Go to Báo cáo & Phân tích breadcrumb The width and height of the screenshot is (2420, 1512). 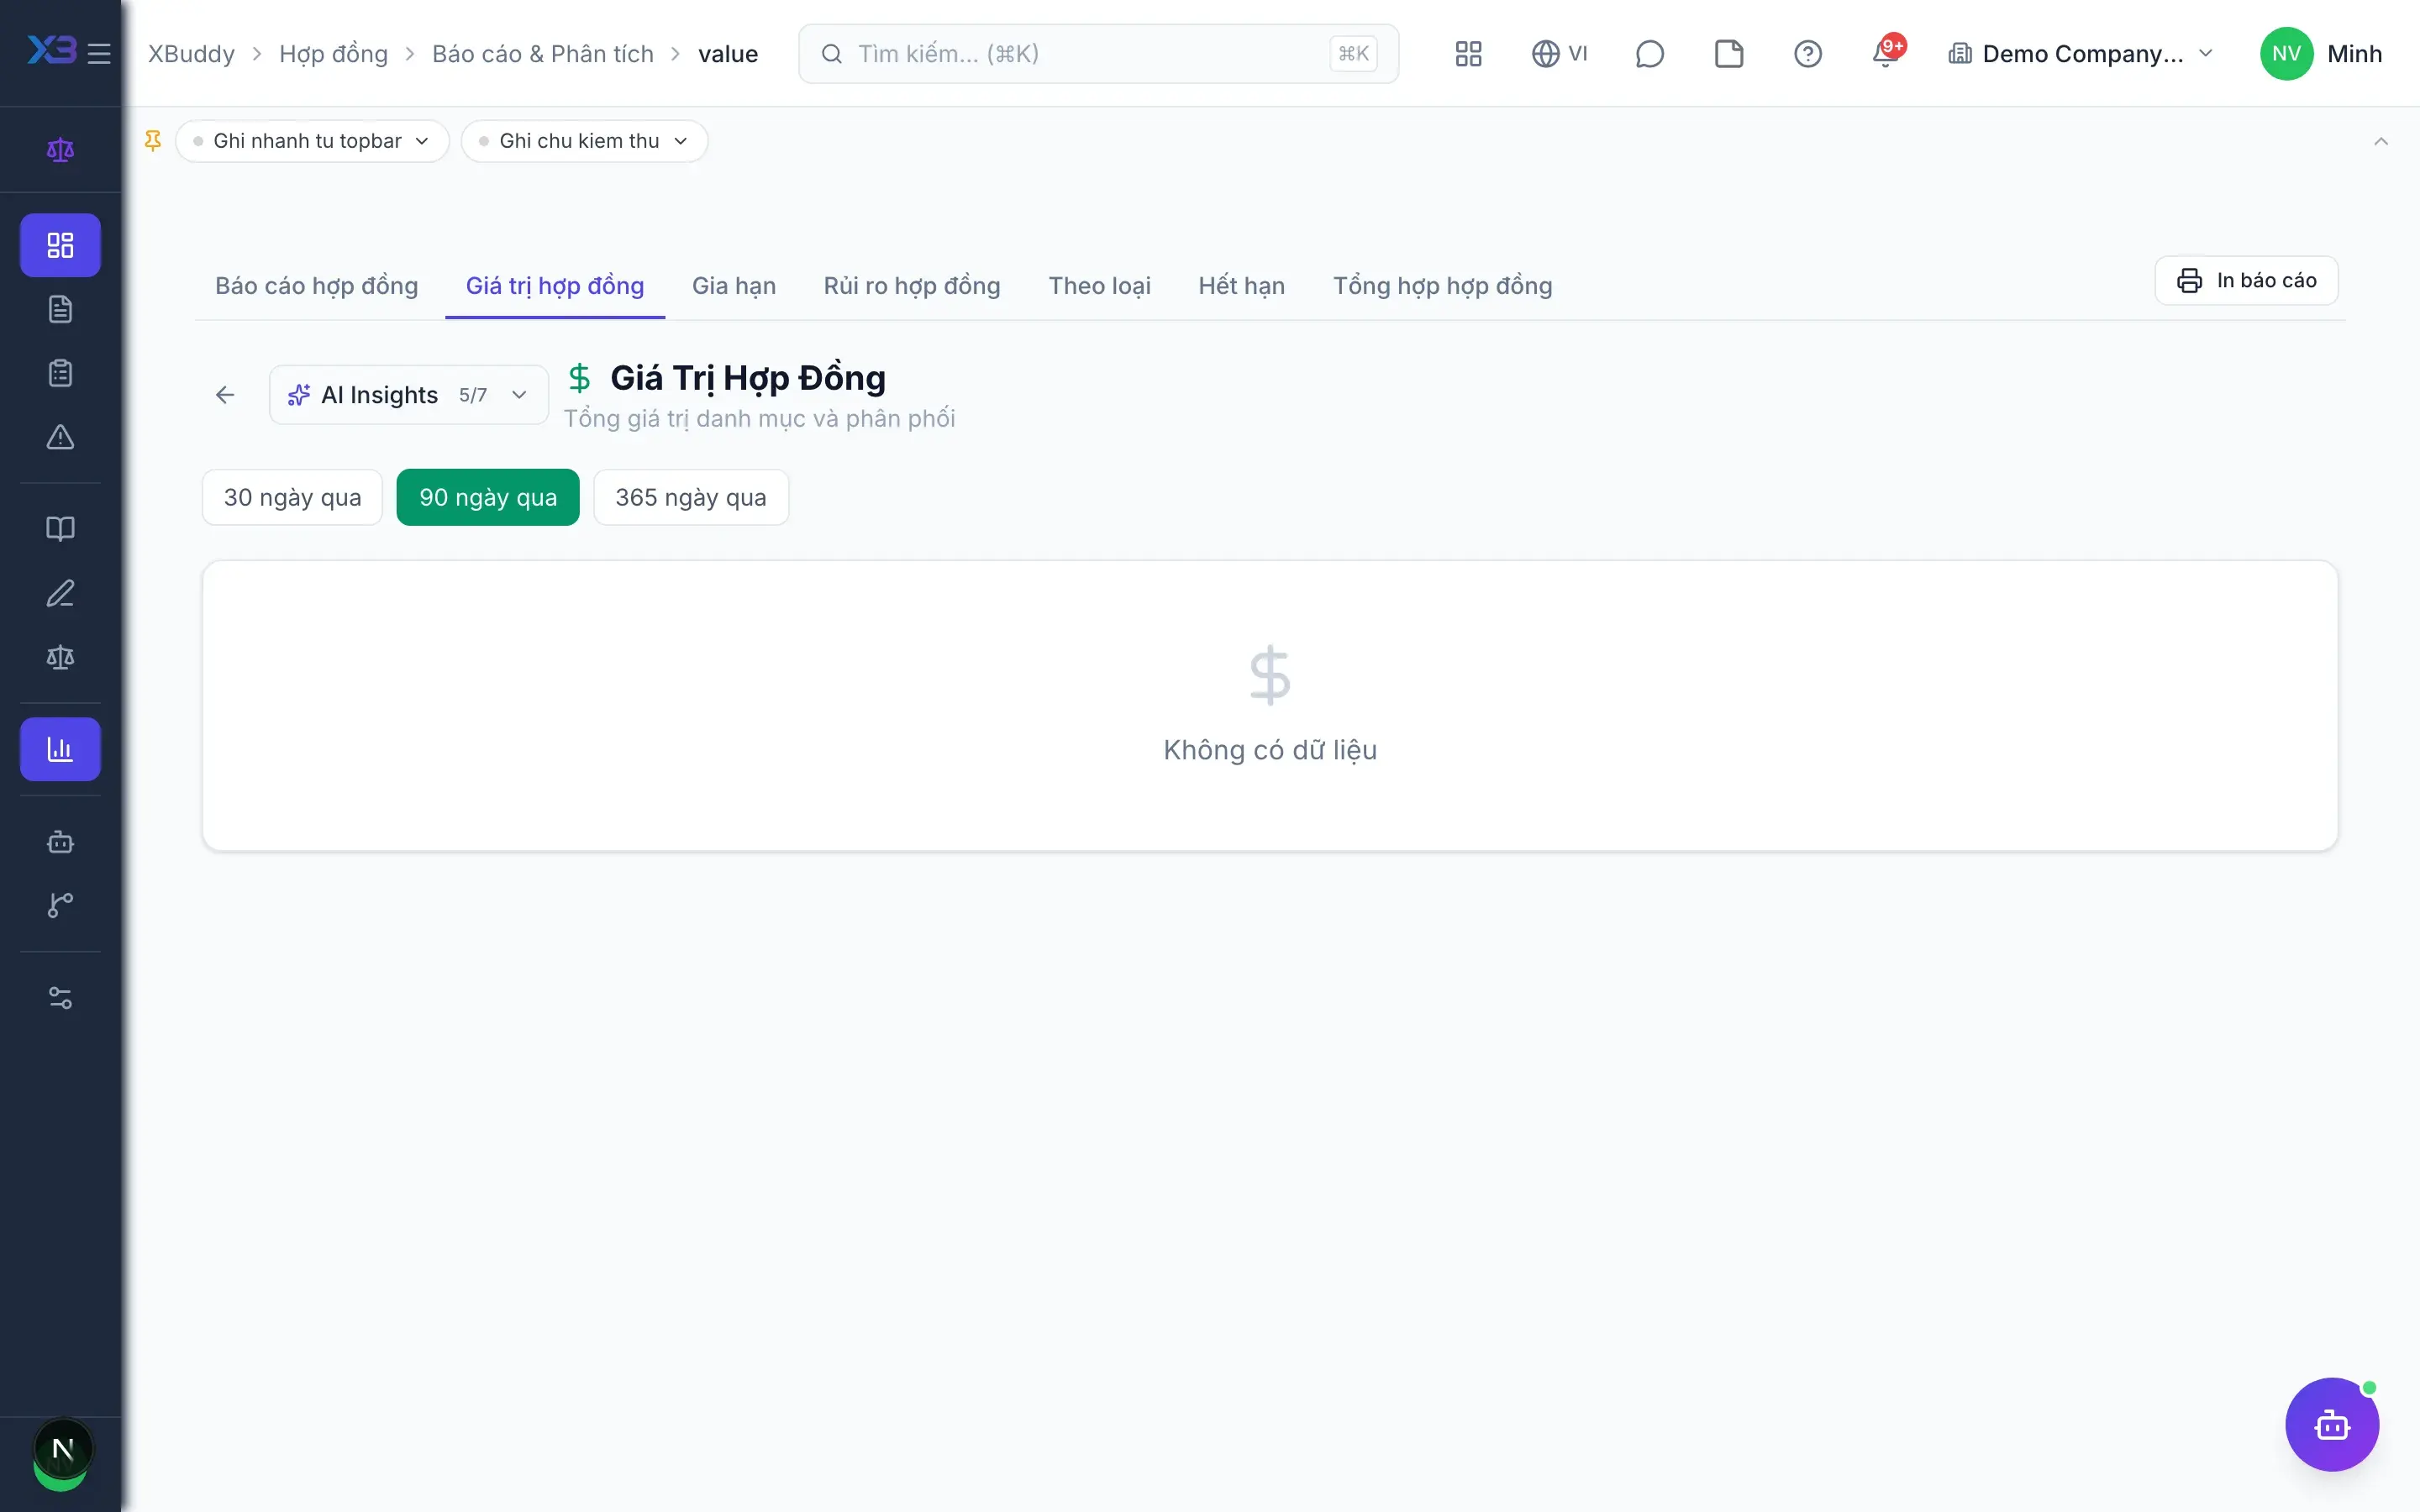(x=542, y=54)
